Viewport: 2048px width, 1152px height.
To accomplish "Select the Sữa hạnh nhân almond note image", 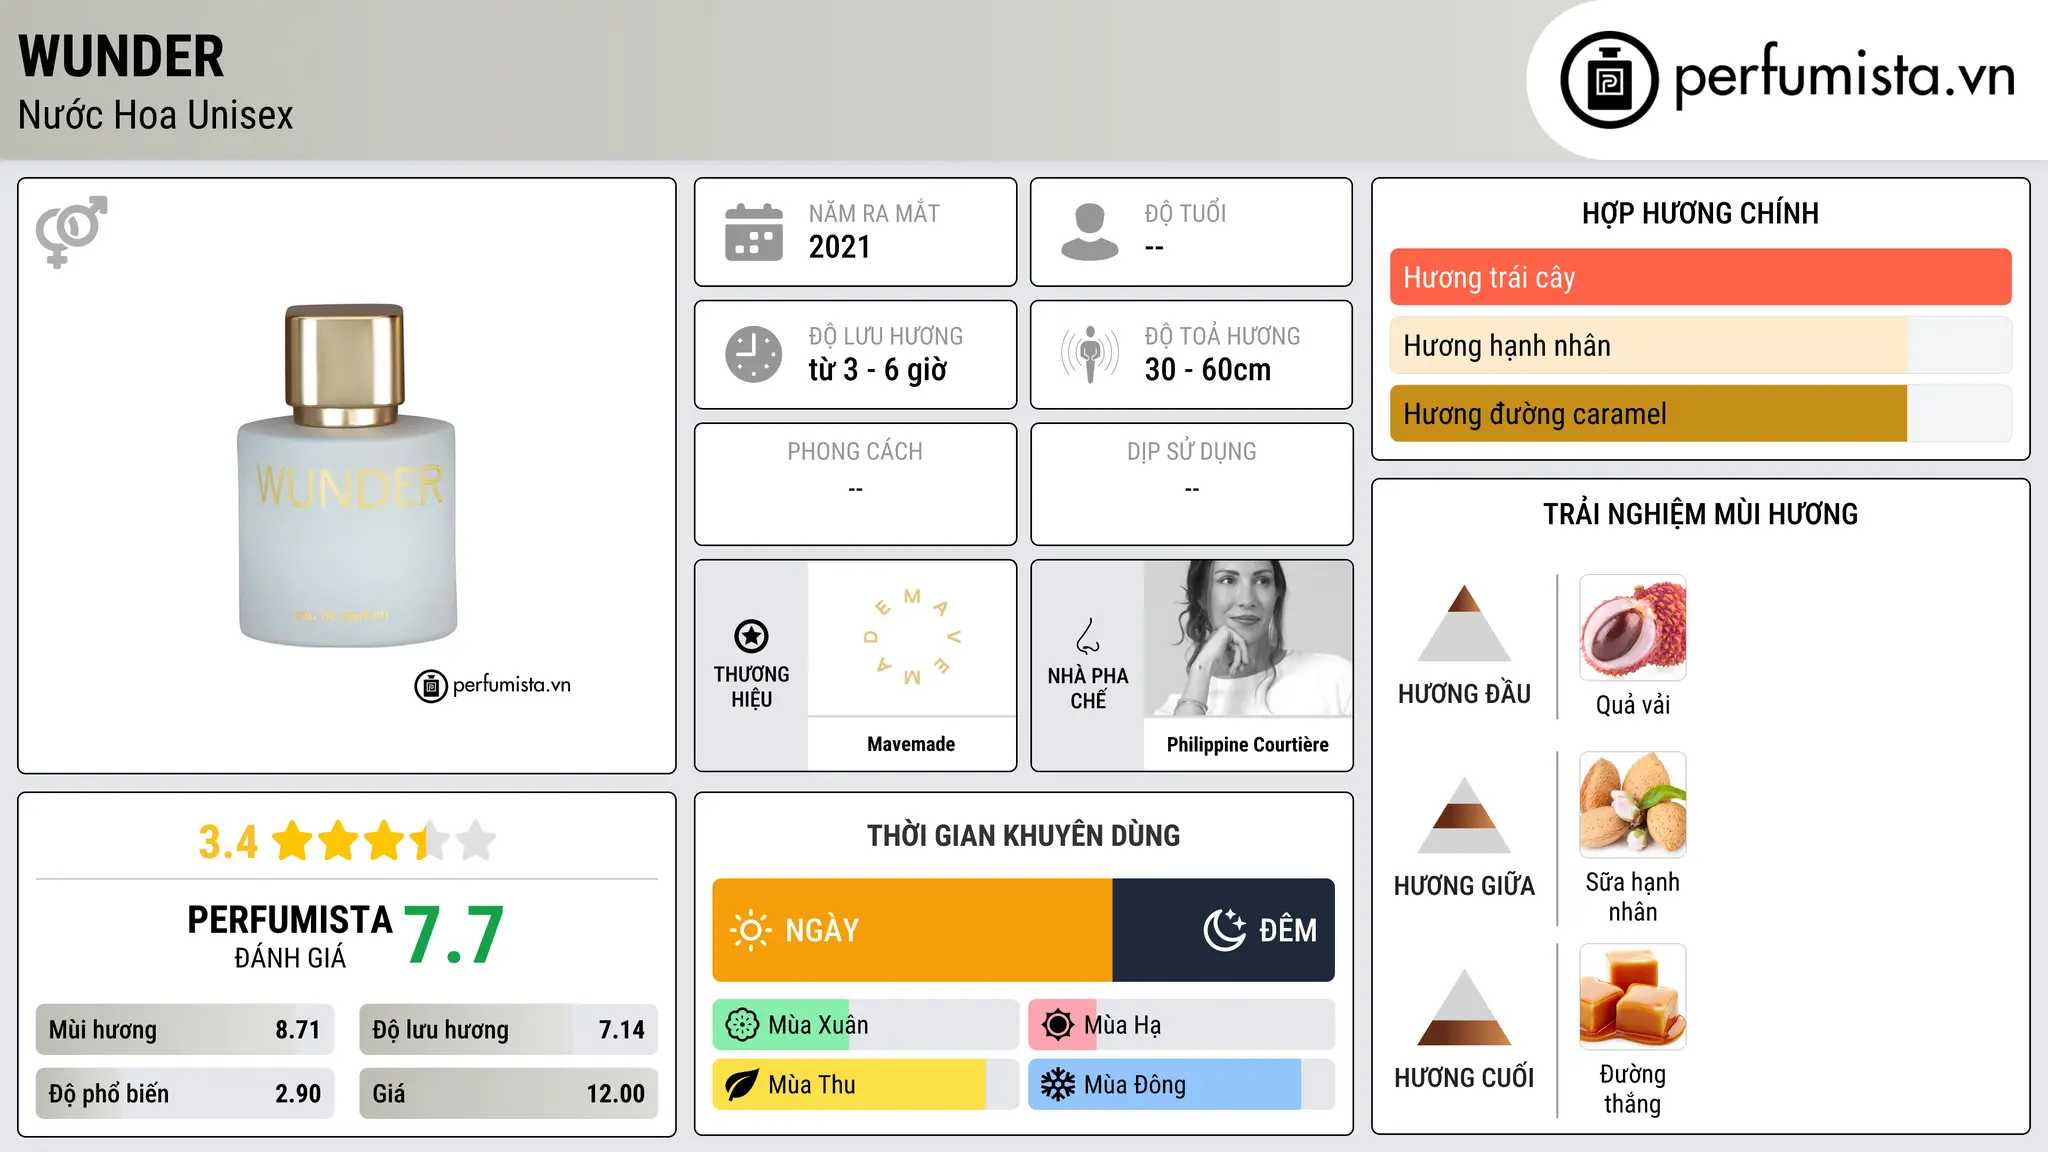I will click(1633, 805).
